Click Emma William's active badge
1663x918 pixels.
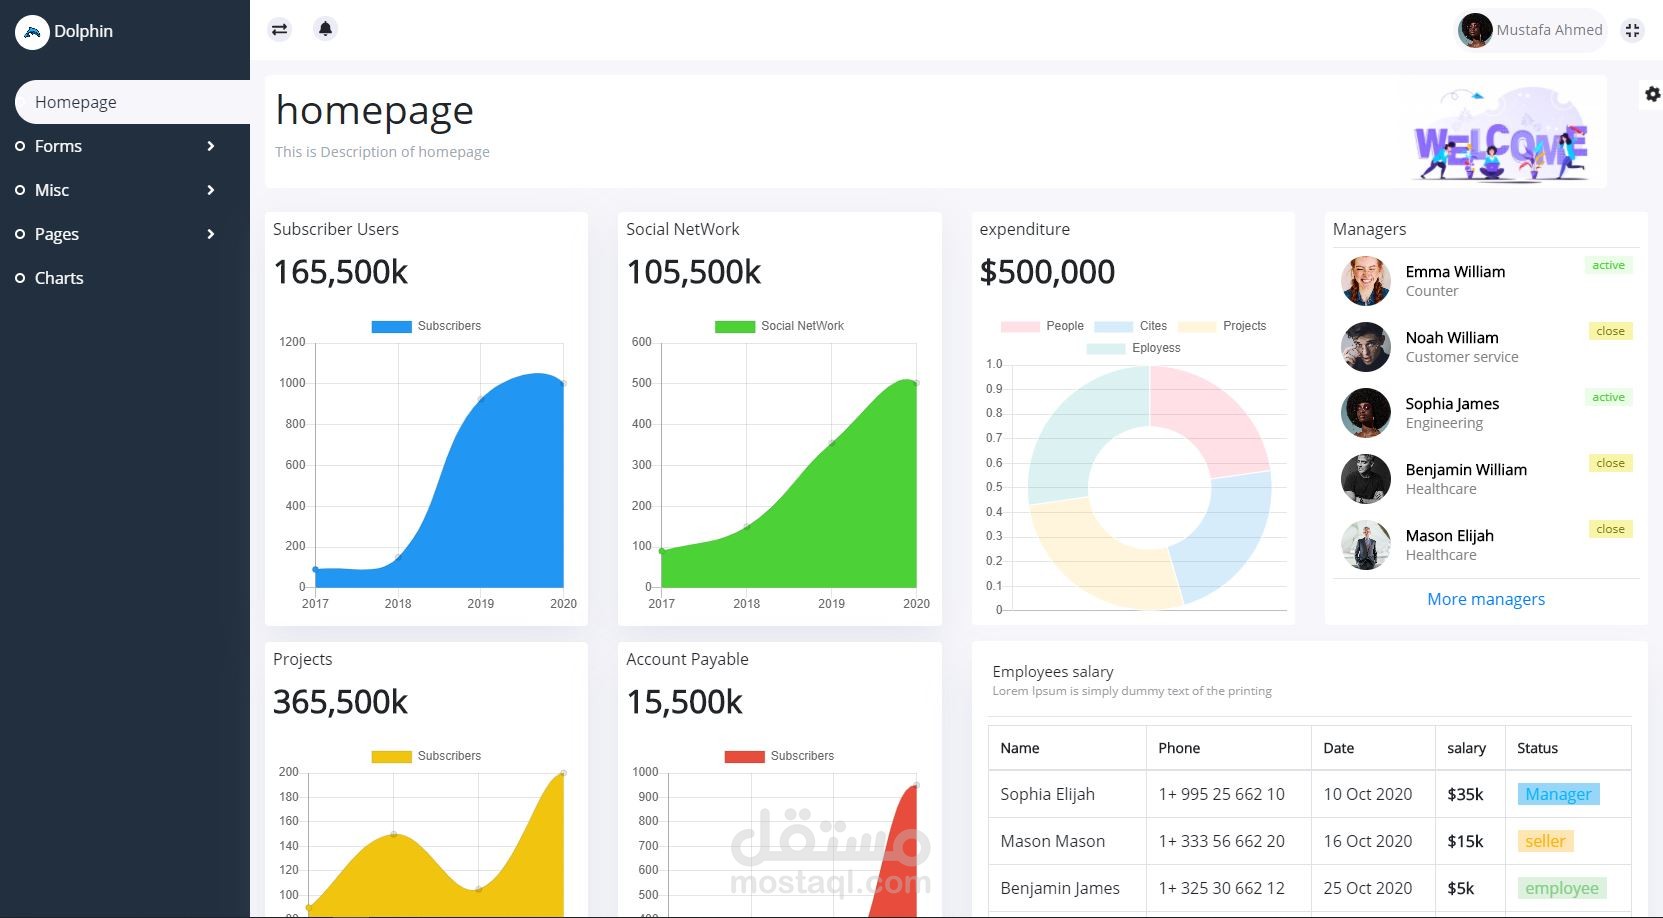[x=1608, y=265]
